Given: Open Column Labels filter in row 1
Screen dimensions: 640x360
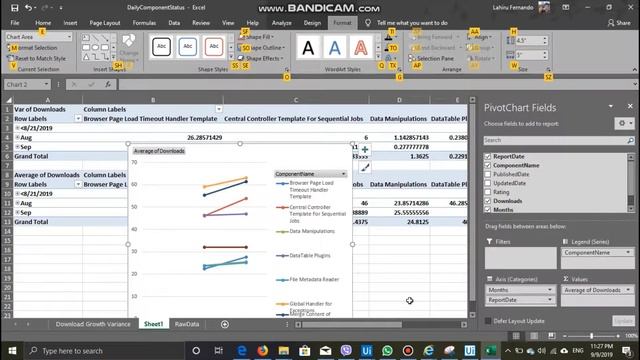Looking at the screenshot, I should click(x=219, y=109).
